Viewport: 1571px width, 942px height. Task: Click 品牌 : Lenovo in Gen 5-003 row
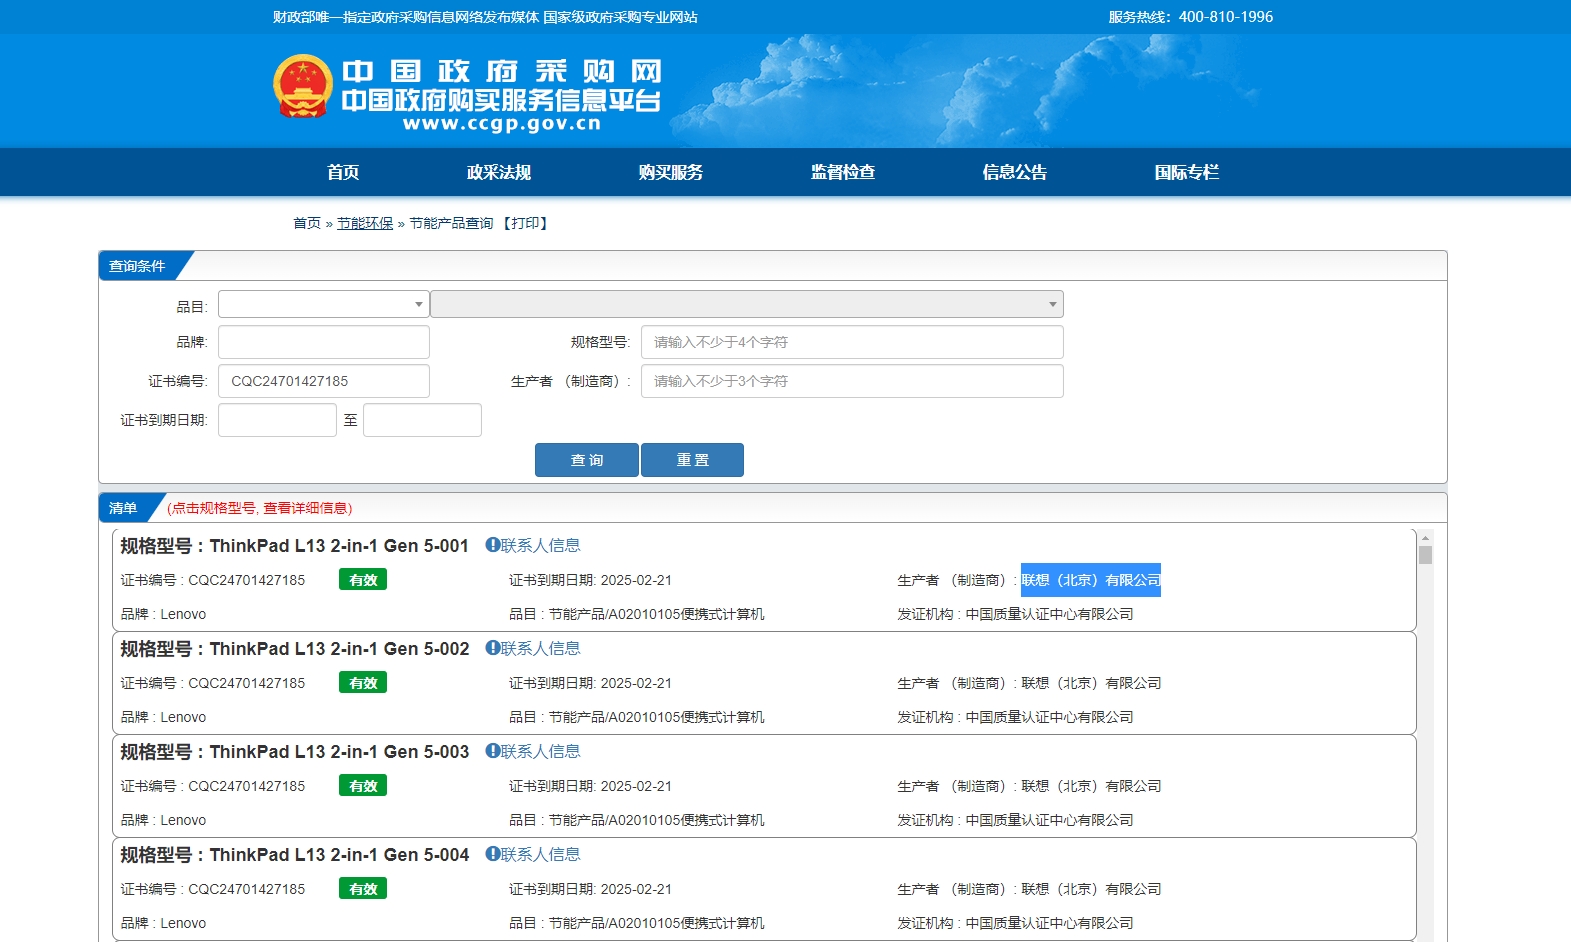point(163,820)
